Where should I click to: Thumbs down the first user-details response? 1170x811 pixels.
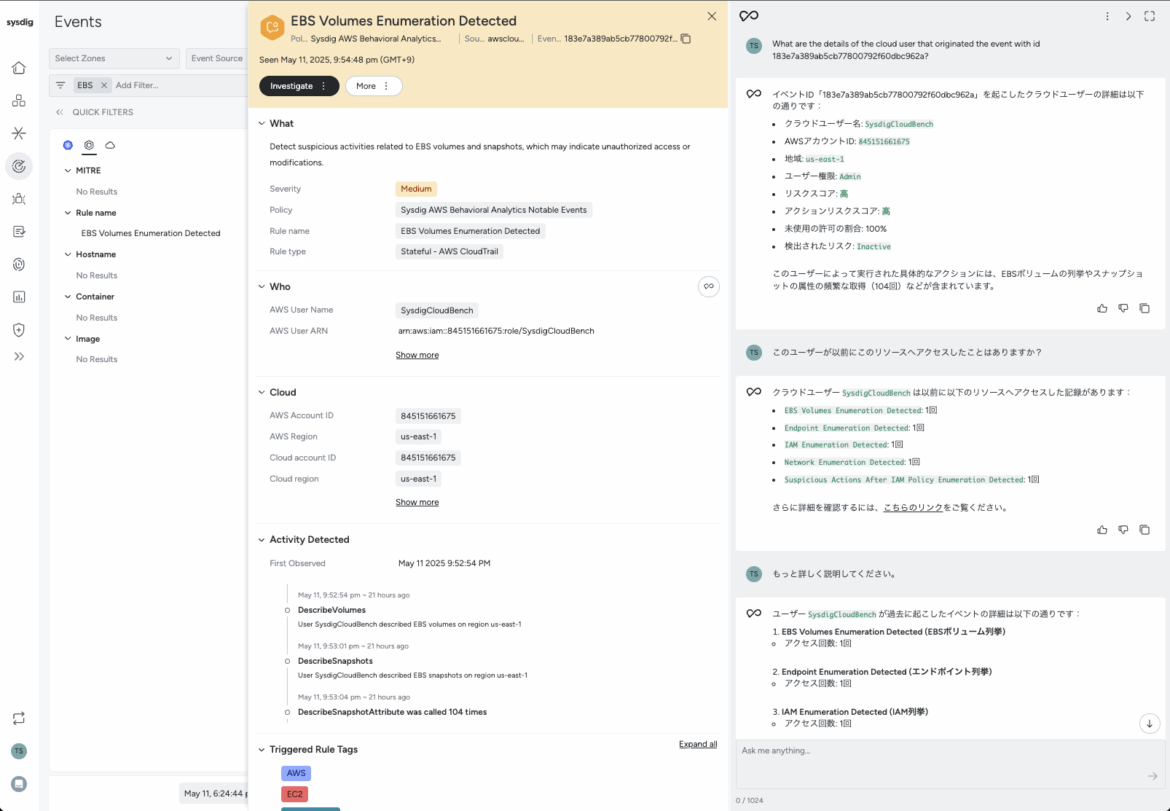pyautogui.click(x=1123, y=308)
